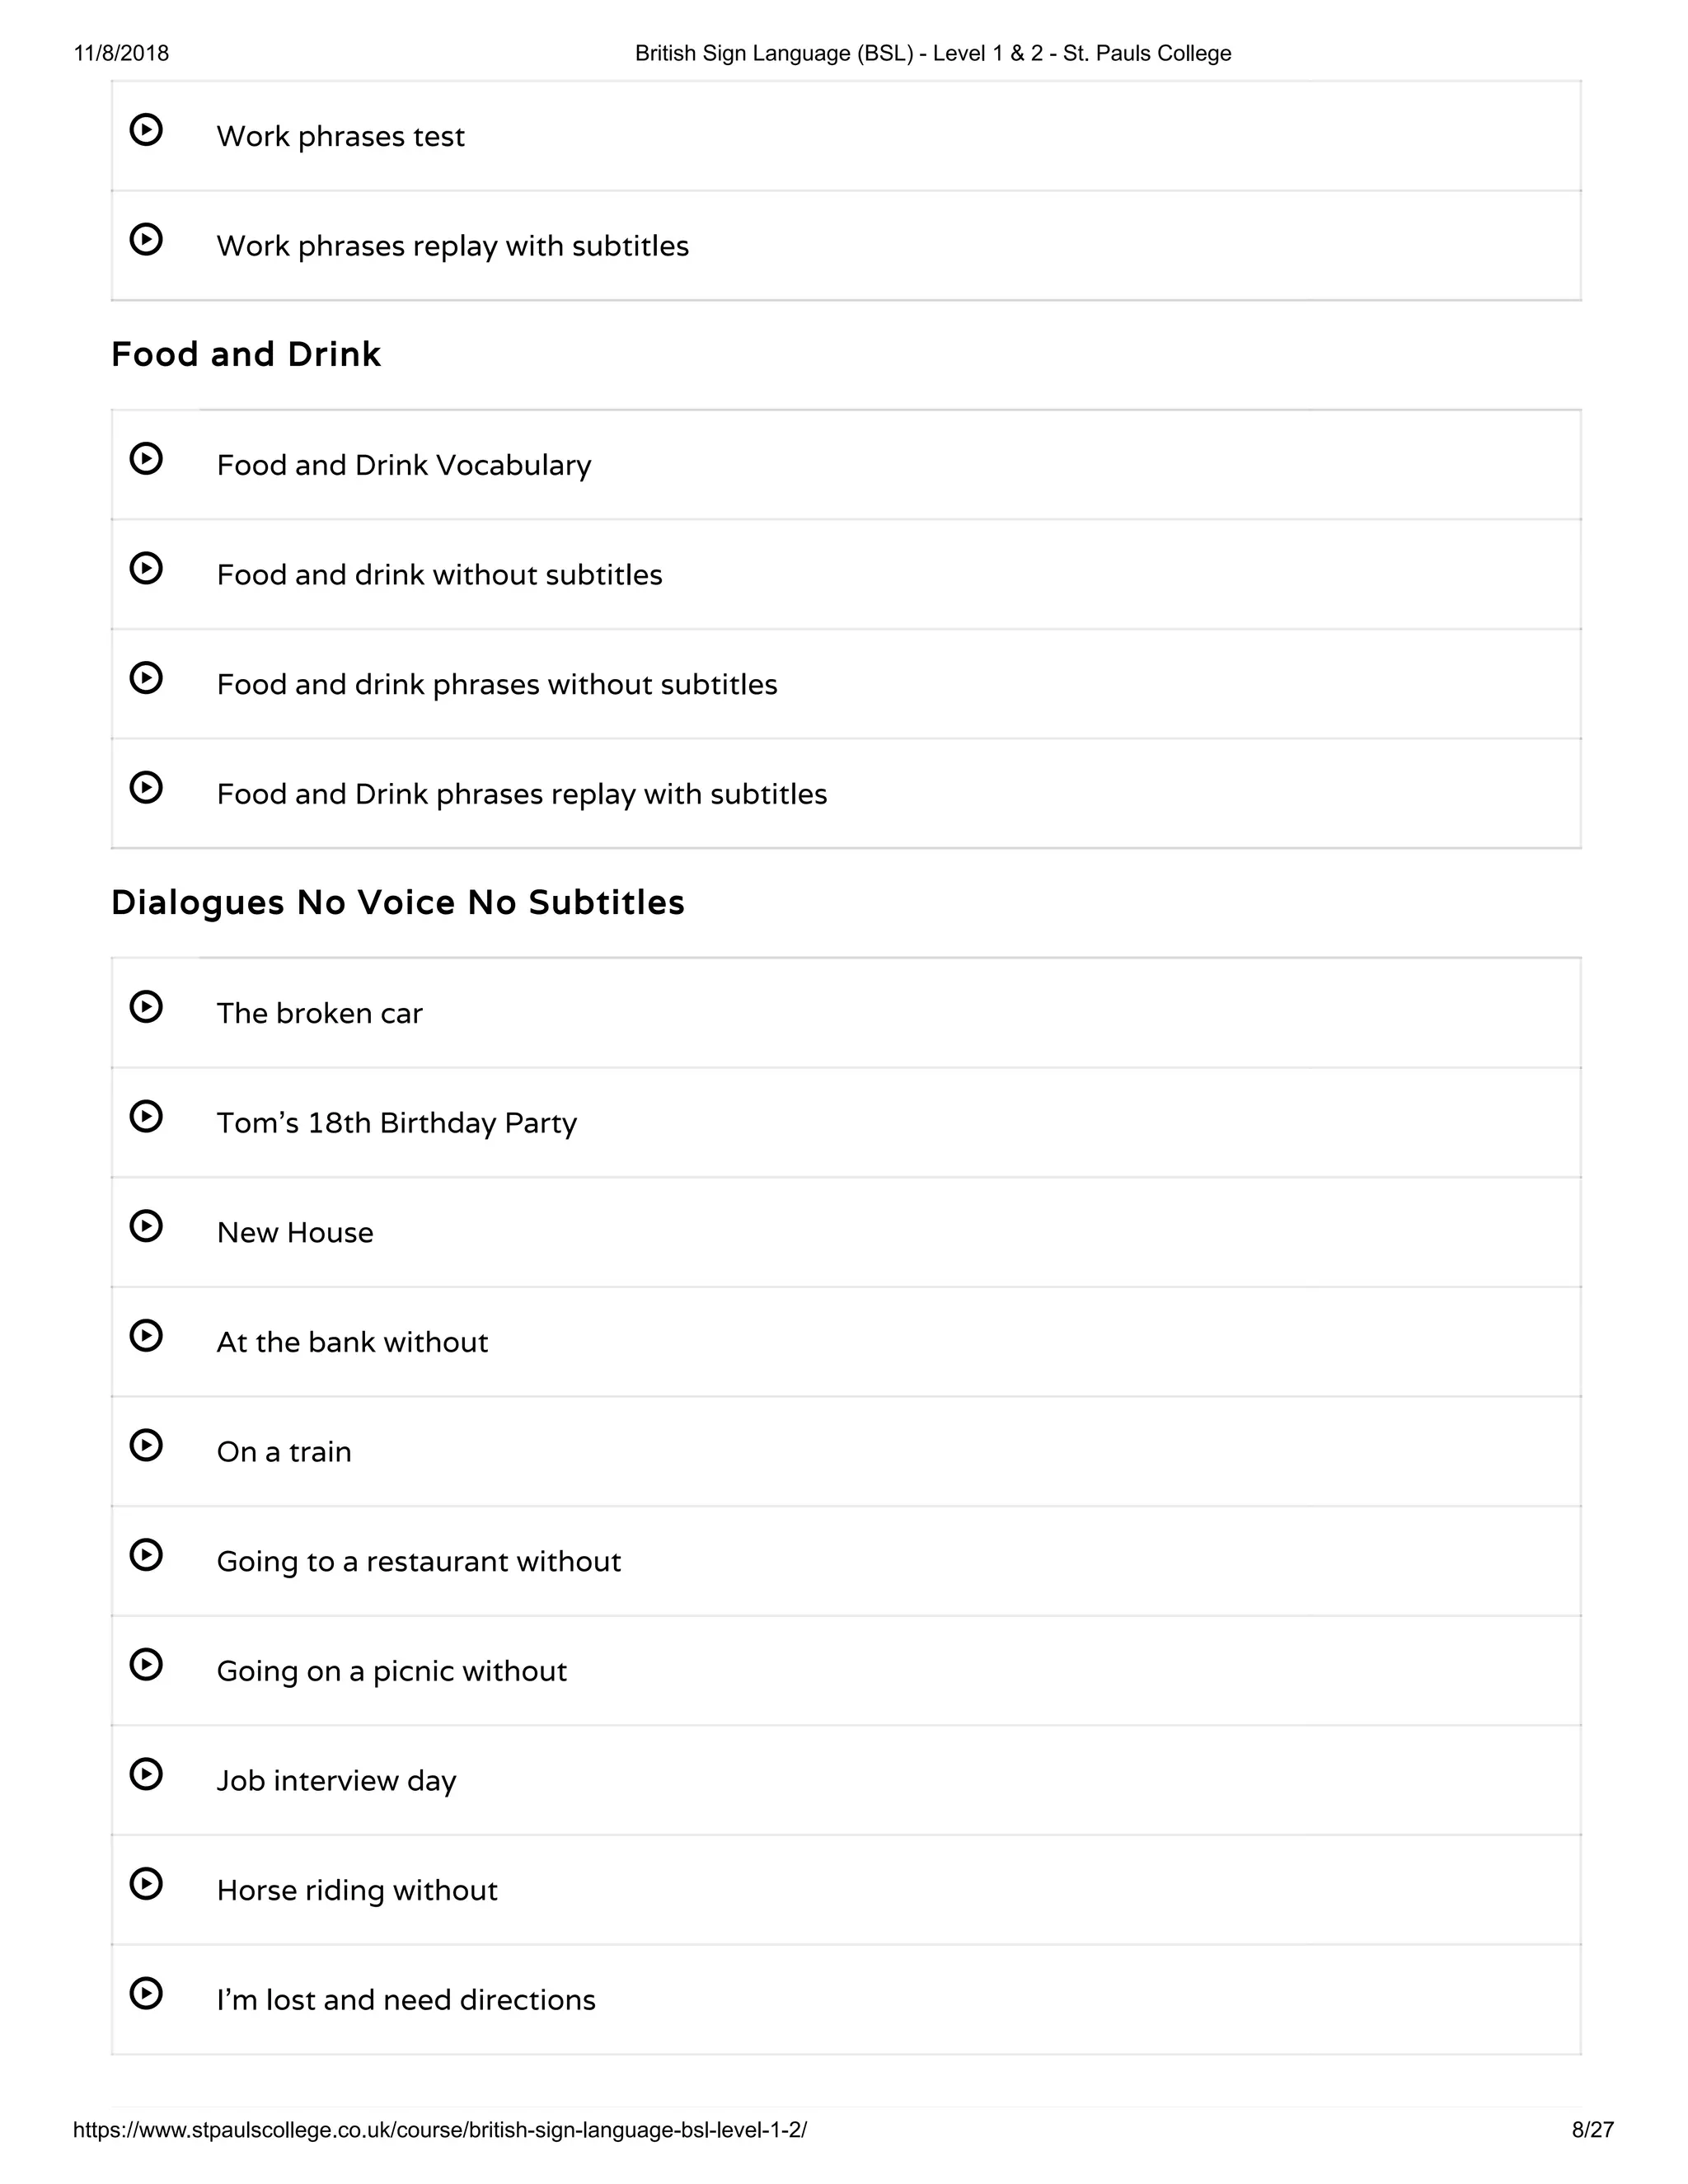Click play icon next to Job interview day
Screen dimensions: 1688x2184
tap(146, 1774)
